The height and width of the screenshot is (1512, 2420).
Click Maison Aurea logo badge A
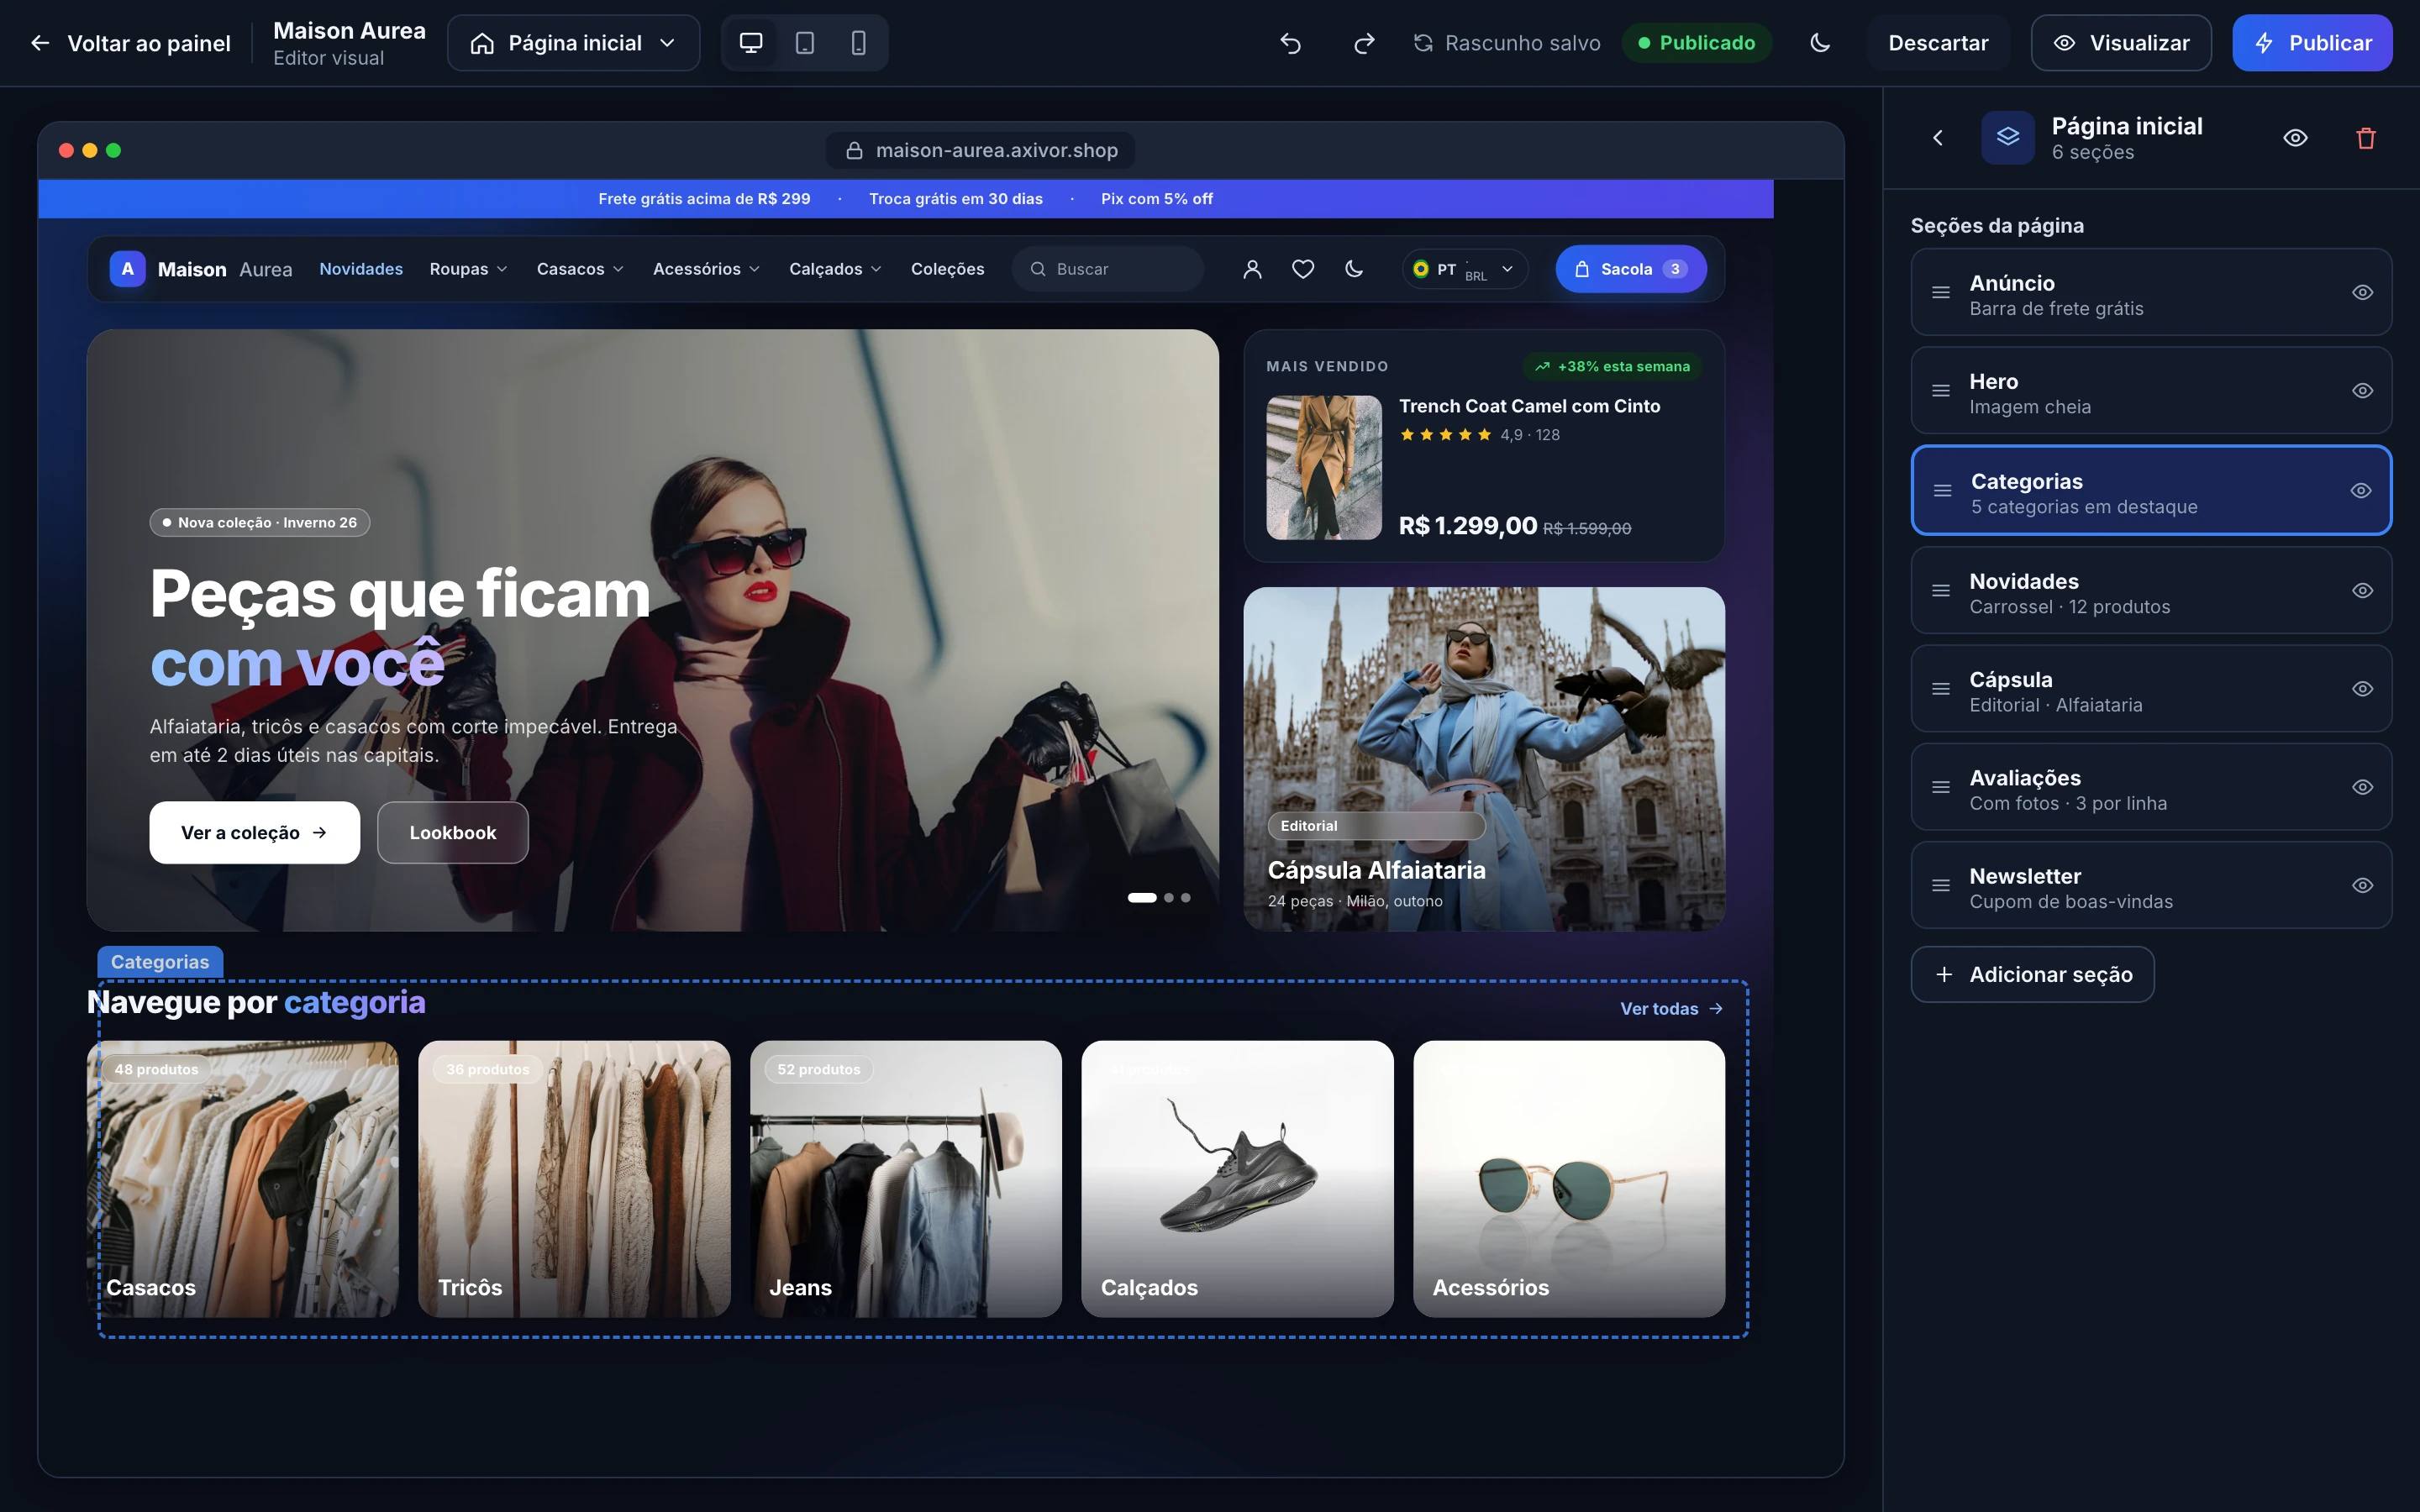[x=128, y=269]
